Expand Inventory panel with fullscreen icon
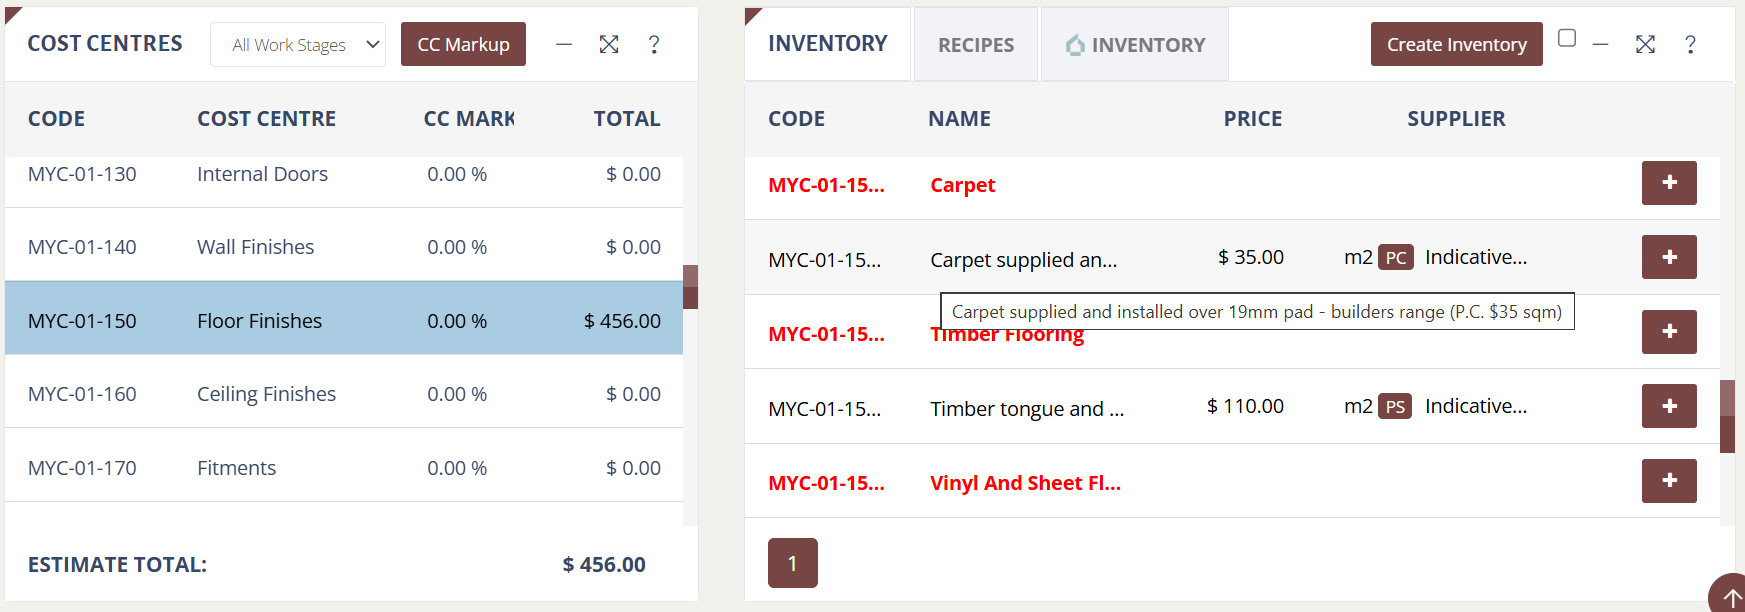The width and height of the screenshot is (1745, 612). coord(1645,44)
